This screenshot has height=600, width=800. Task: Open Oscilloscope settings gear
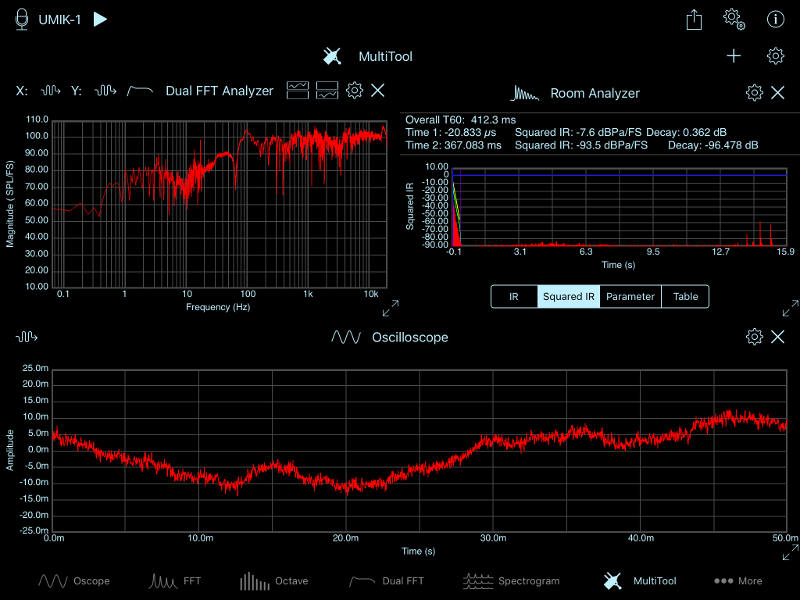(754, 337)
